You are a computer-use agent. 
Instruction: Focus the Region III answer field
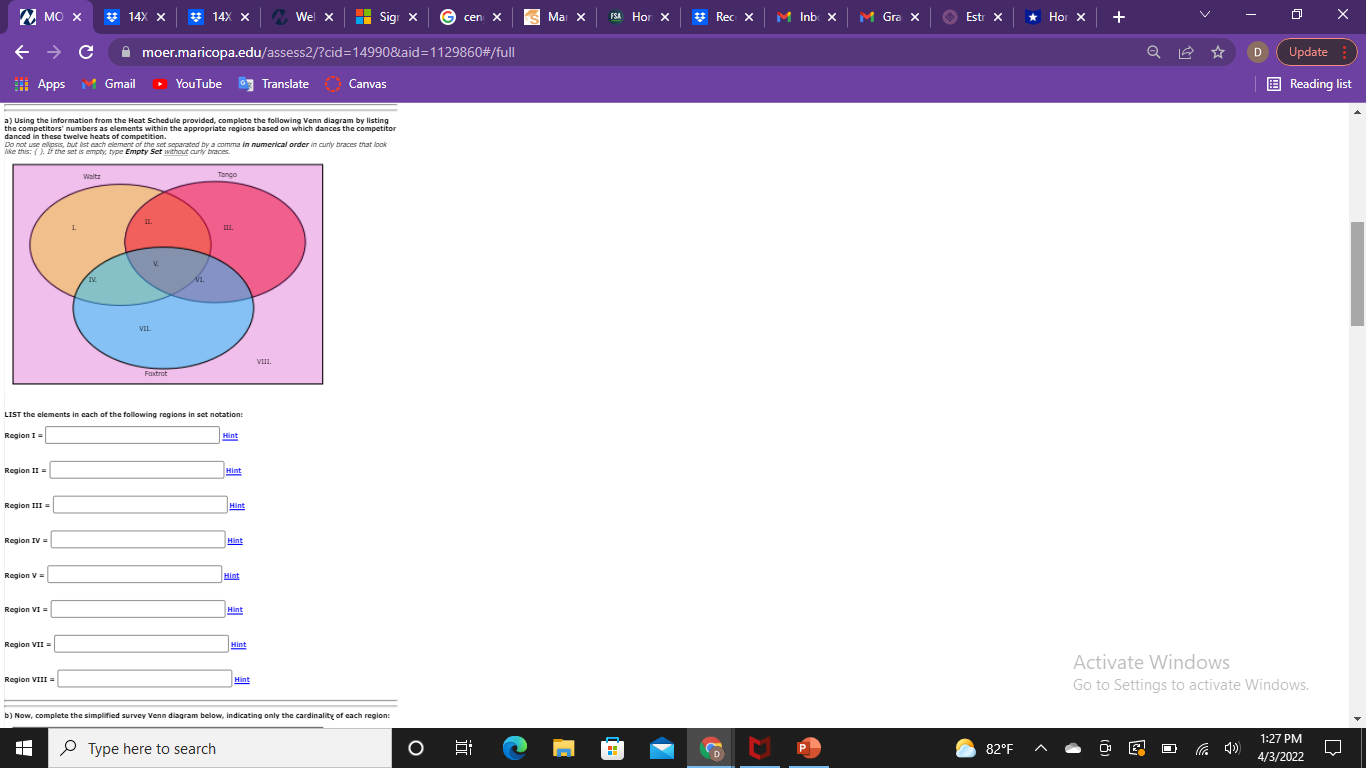pos(140,505)
